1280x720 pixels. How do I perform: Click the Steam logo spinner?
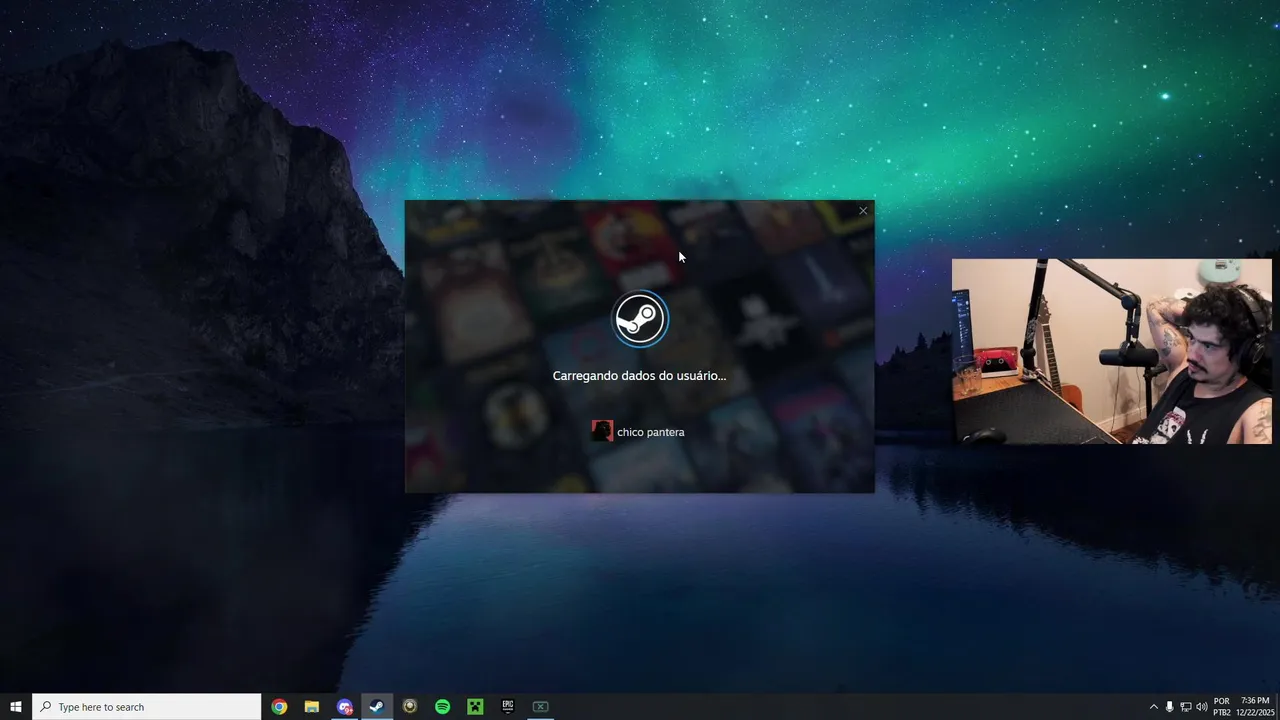[640, 319]
